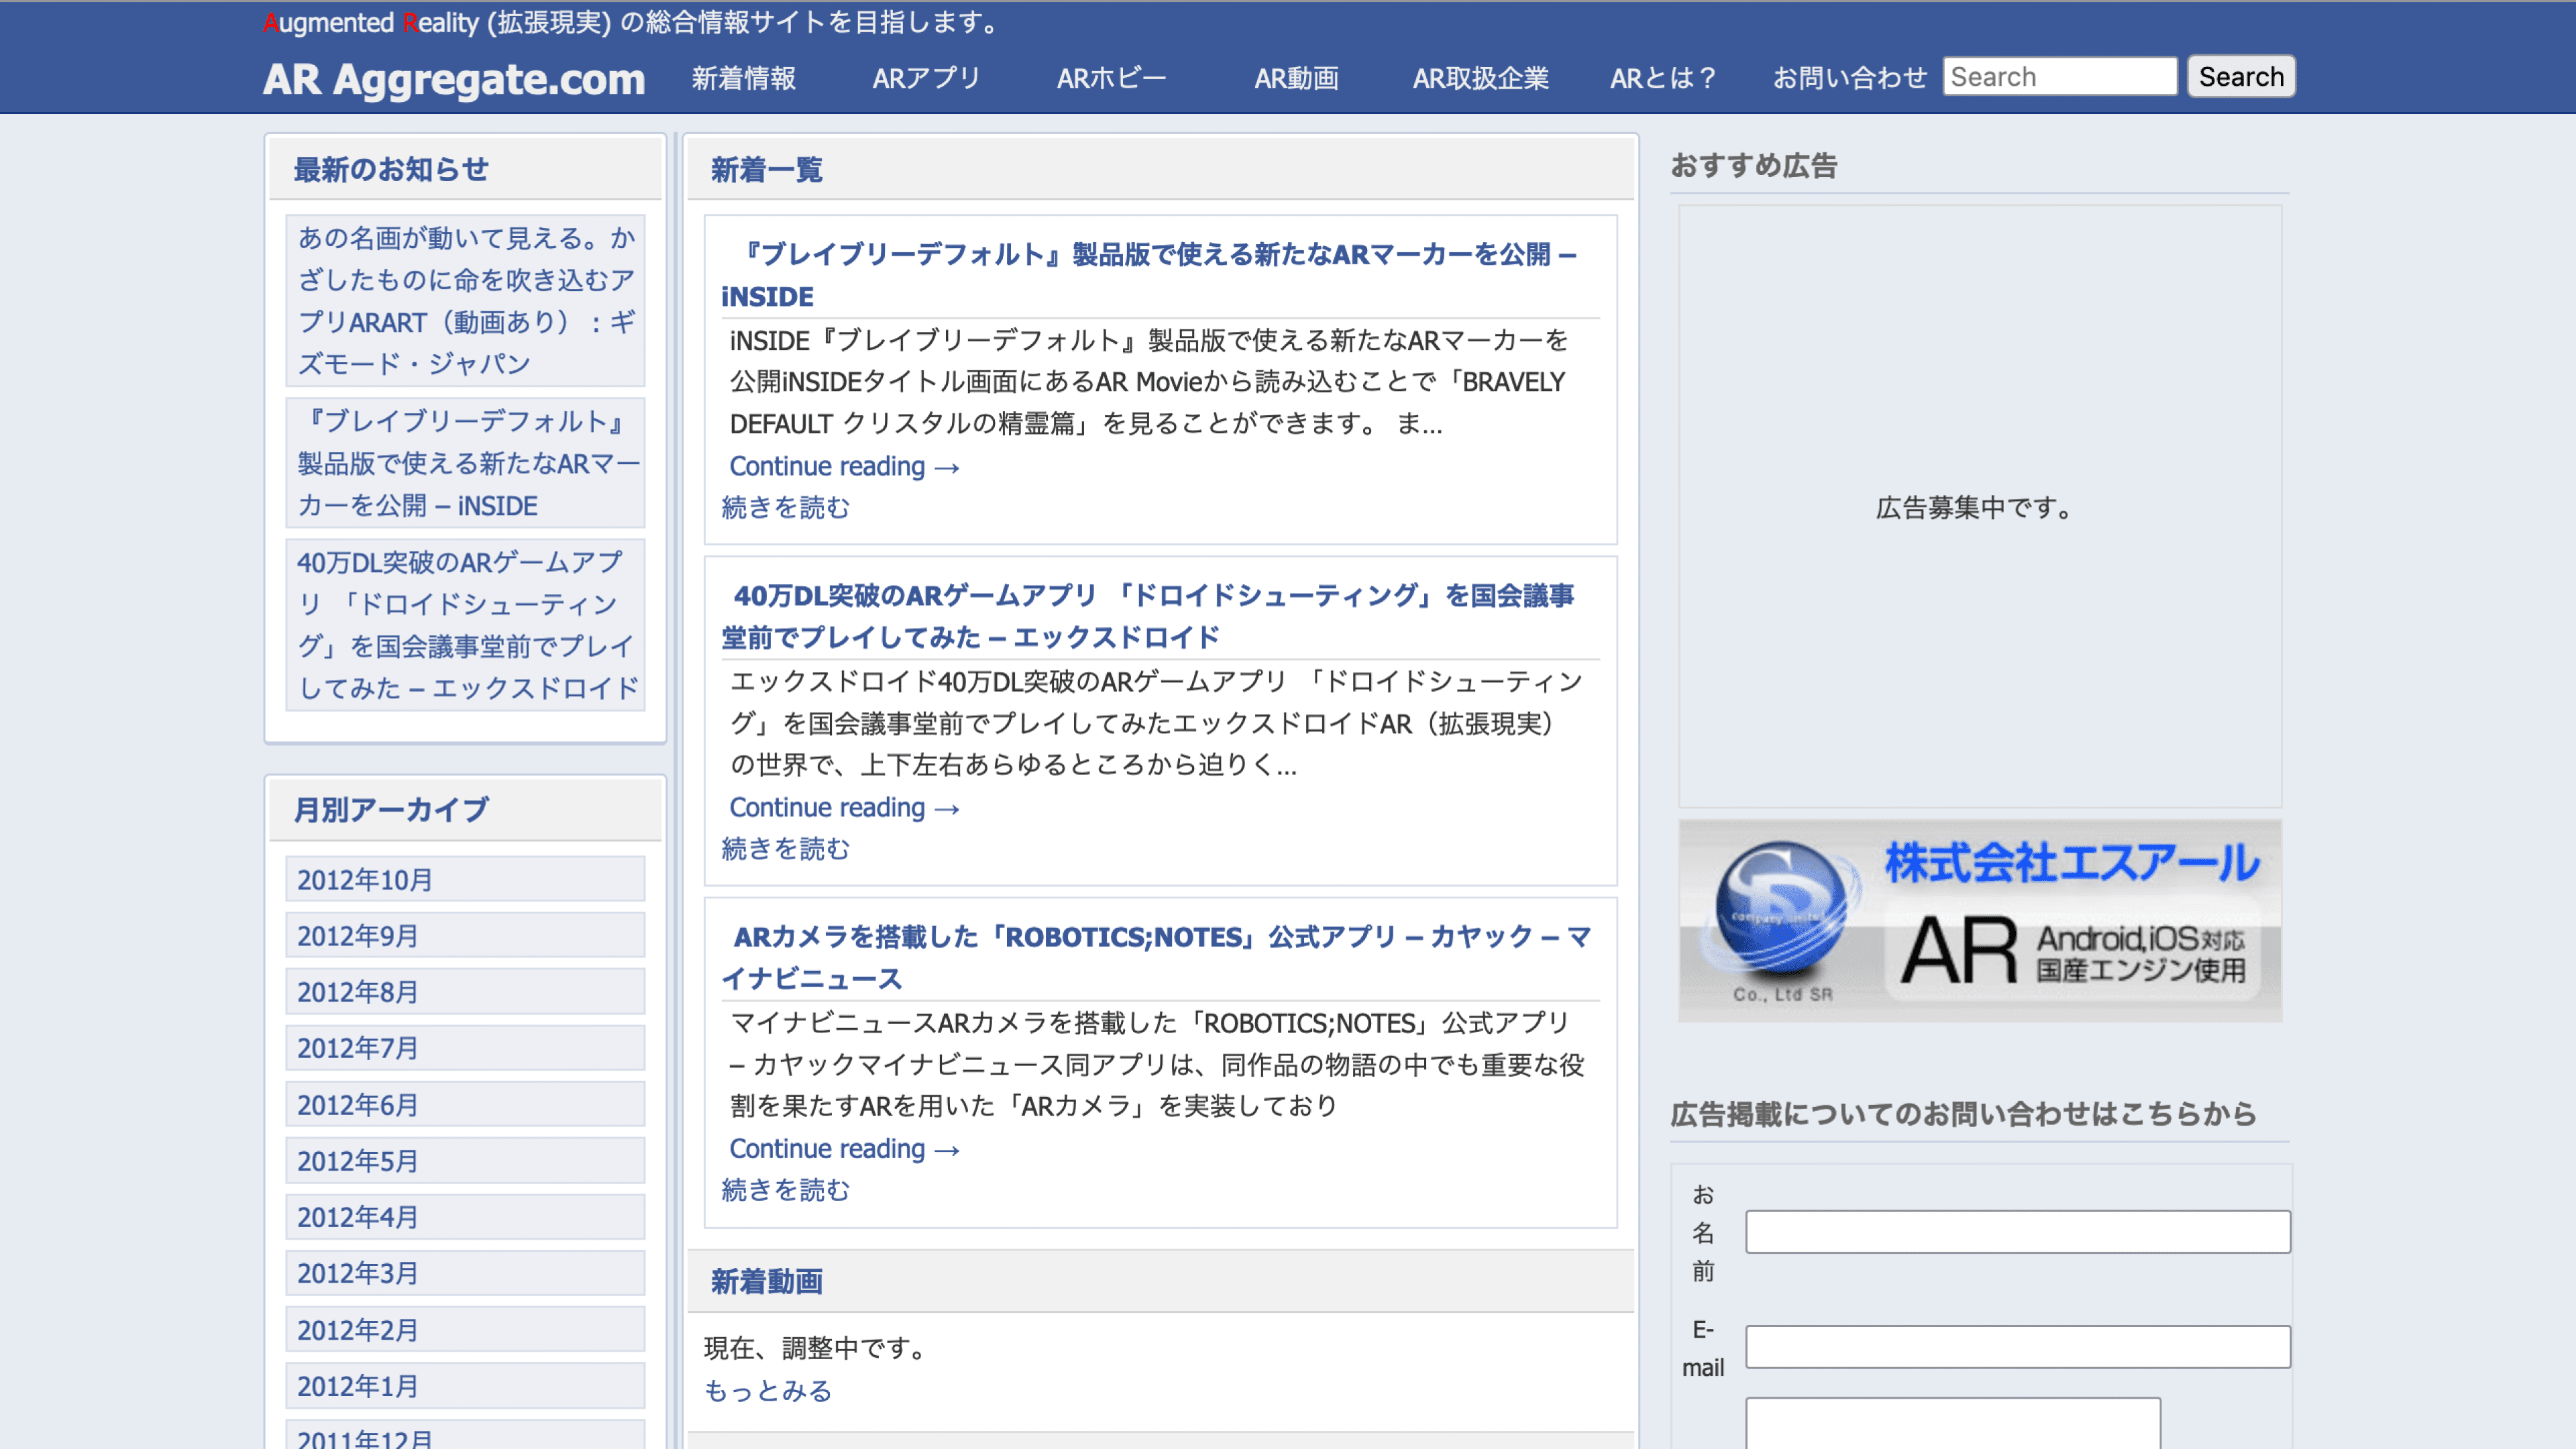Open the AR取扱企業 menu
The height and width of the screenshot is (1449, 2576).
(1480, 78)
